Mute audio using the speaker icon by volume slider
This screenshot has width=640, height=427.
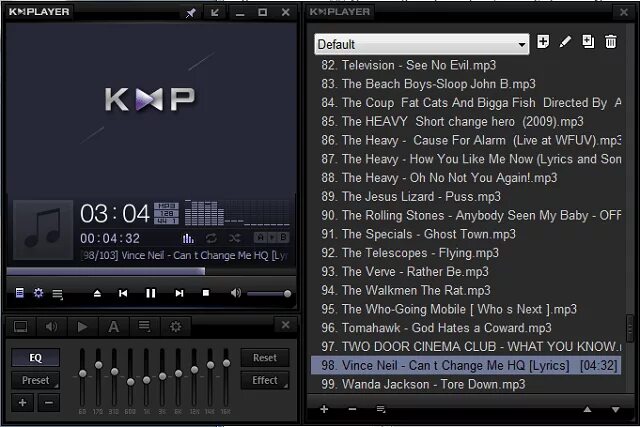pos(236,293)
